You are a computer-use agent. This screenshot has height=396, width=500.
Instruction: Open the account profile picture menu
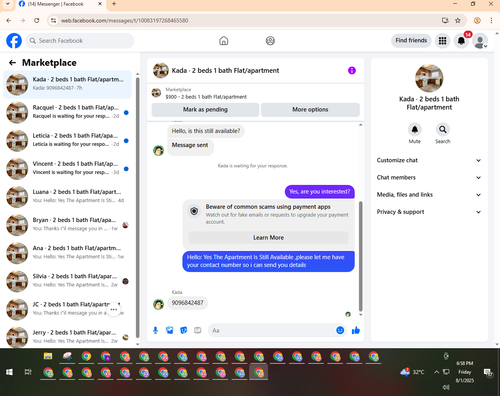coord(480,41)
